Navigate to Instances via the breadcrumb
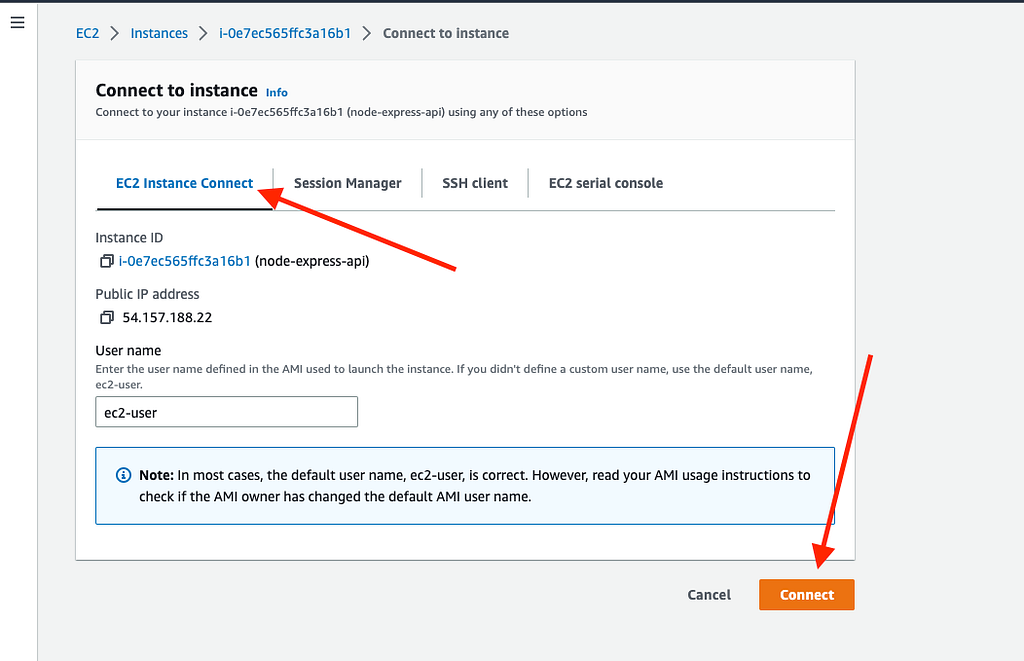Screen dimensions: 1024x661 (x=159, y=33)
